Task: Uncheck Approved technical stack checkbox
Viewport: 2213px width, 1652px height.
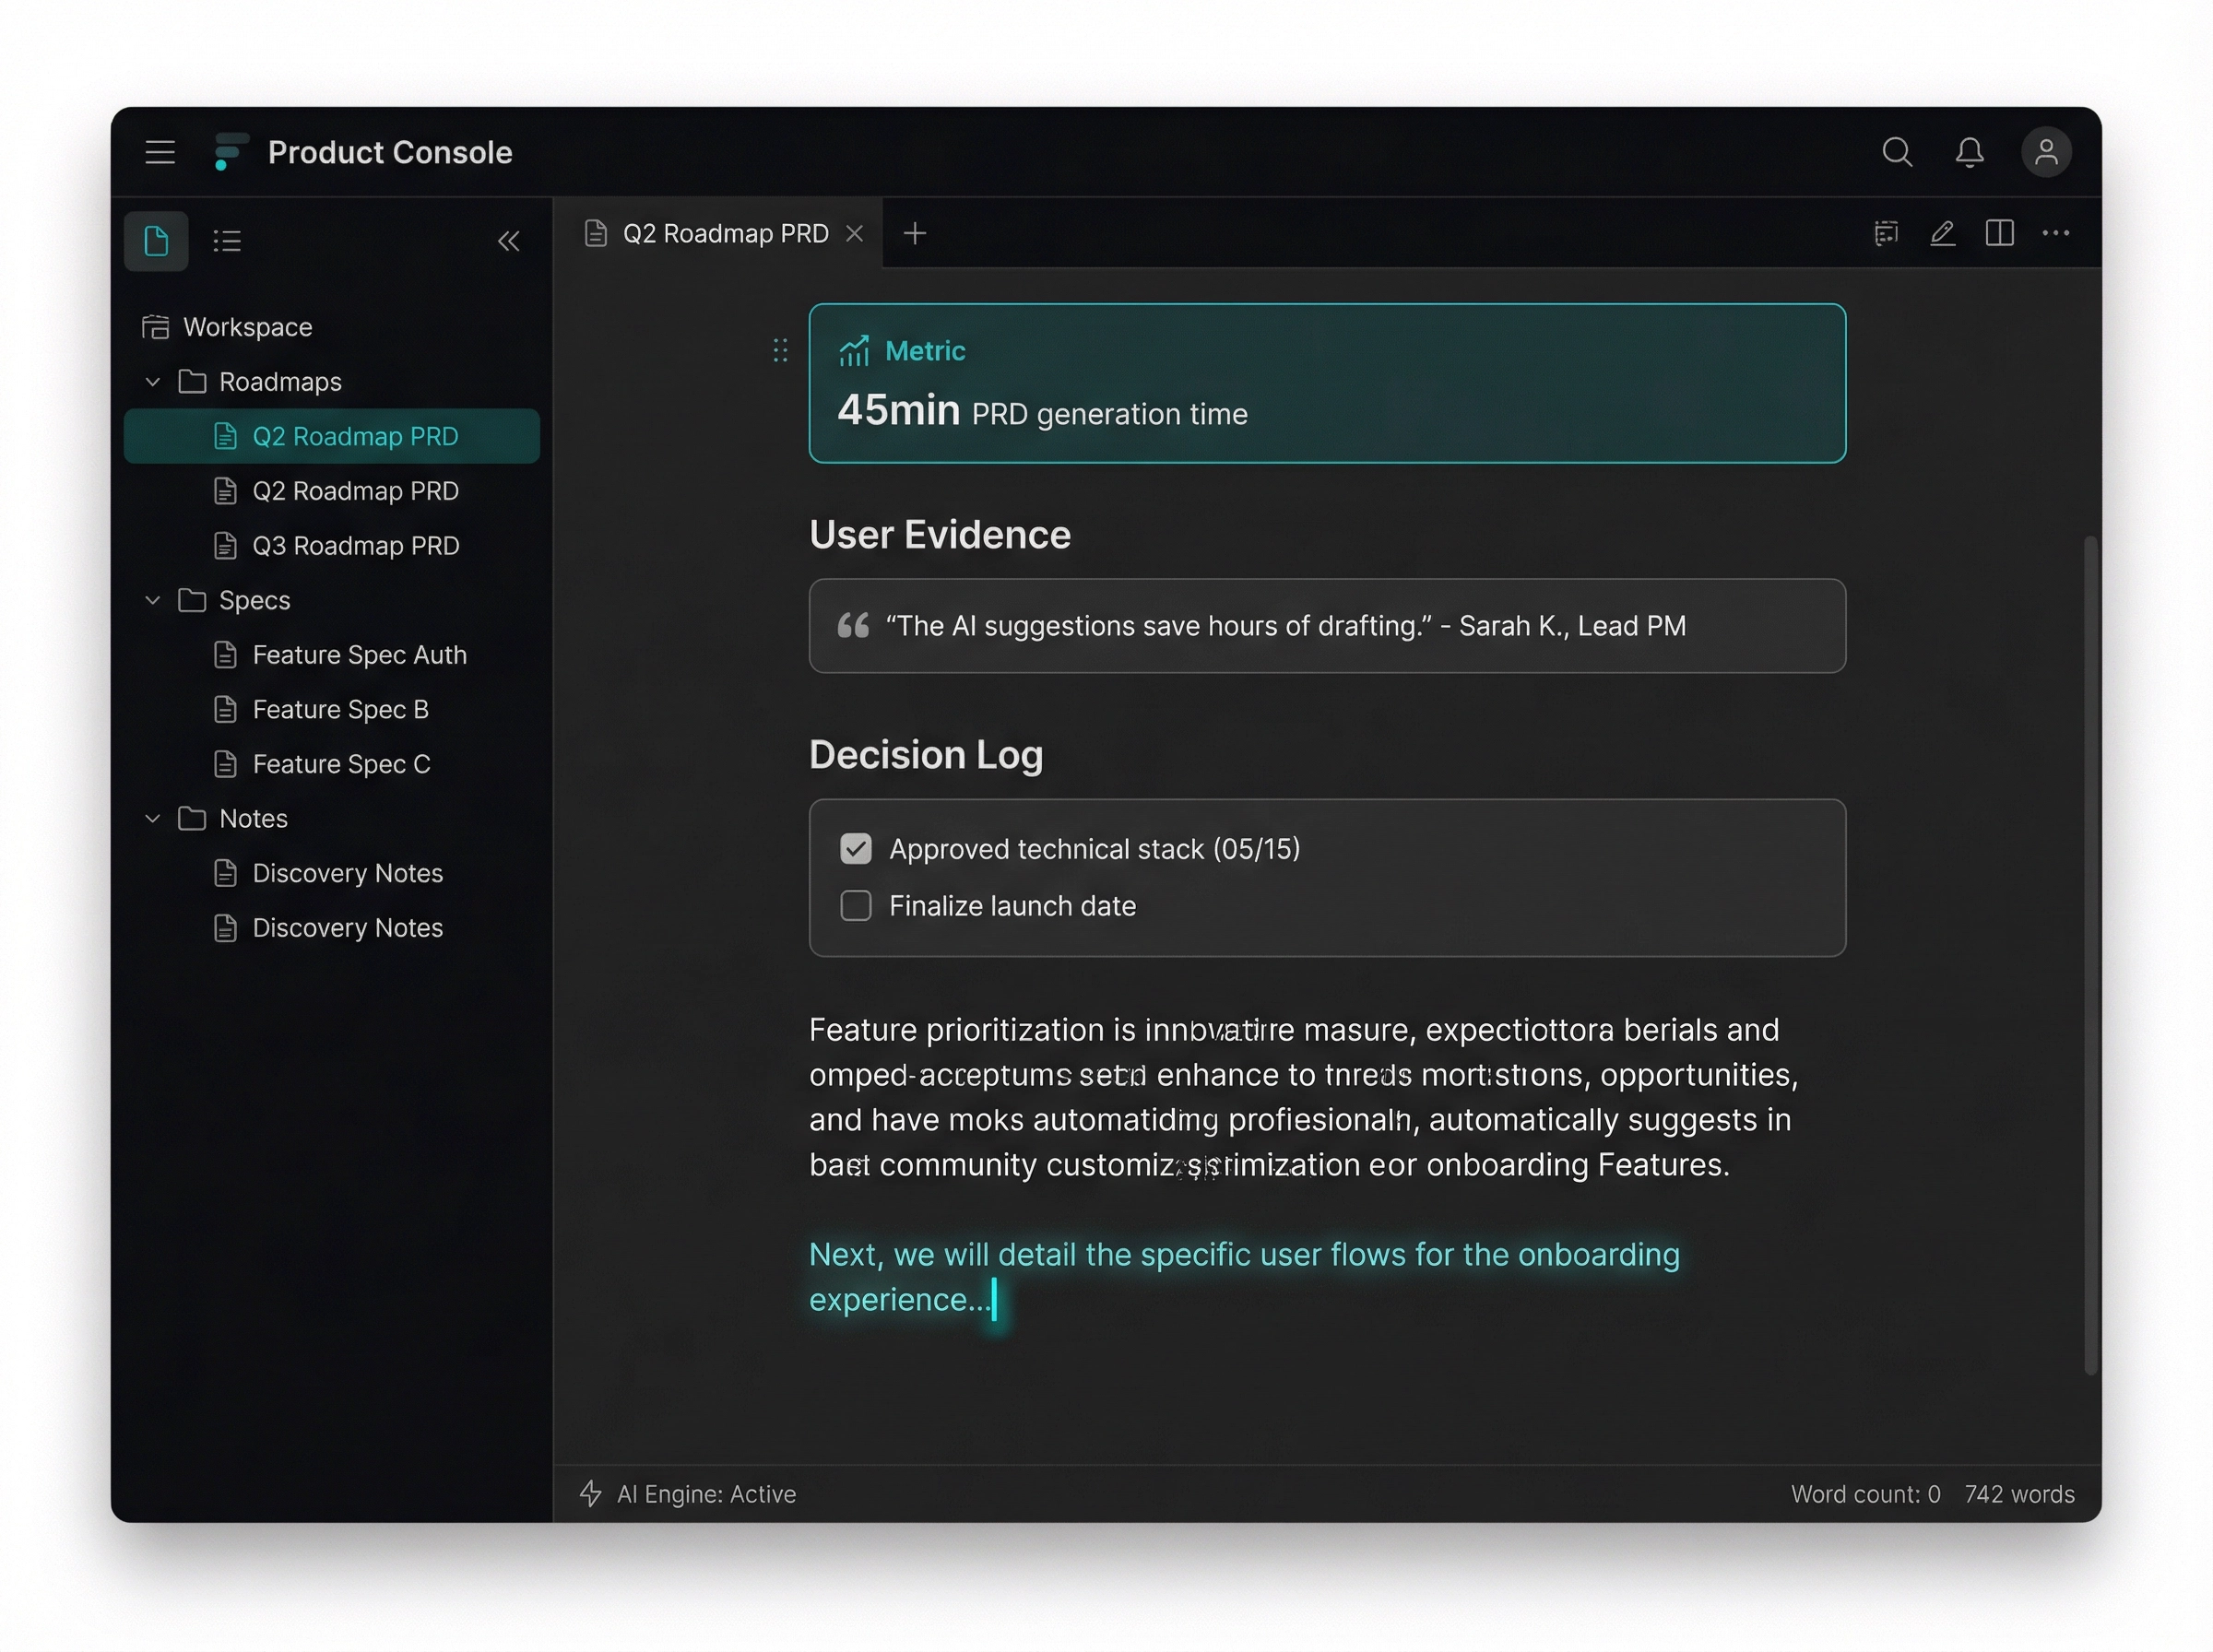Action: (856, 848)
